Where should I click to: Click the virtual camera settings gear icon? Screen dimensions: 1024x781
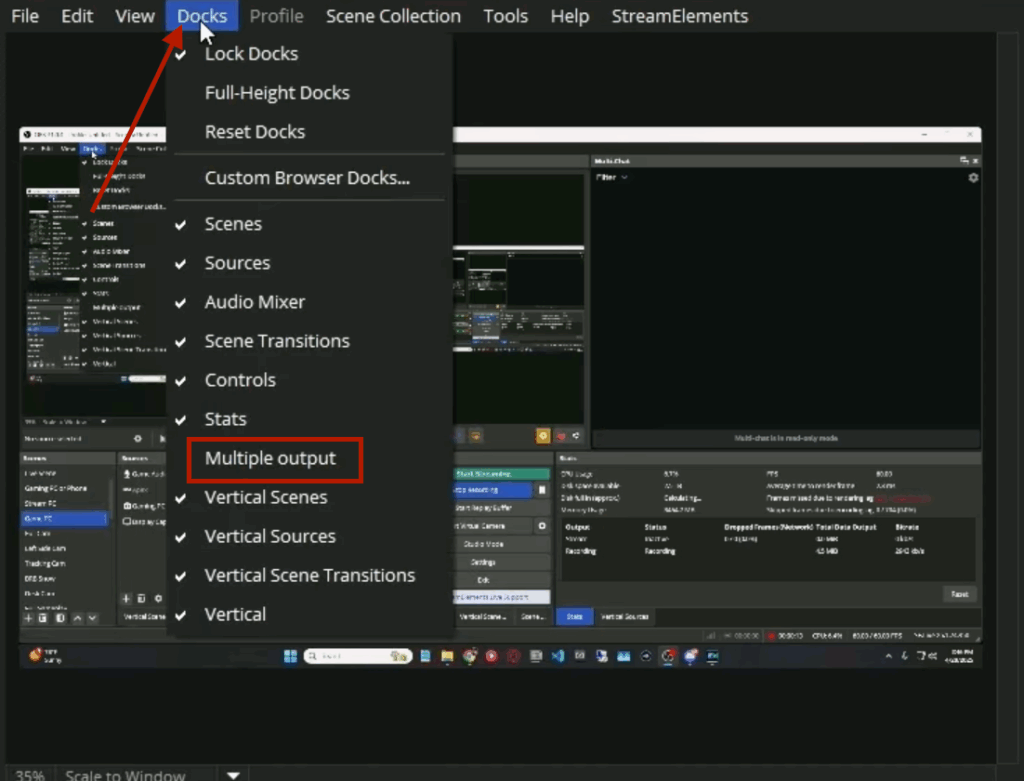click(543, 526)
